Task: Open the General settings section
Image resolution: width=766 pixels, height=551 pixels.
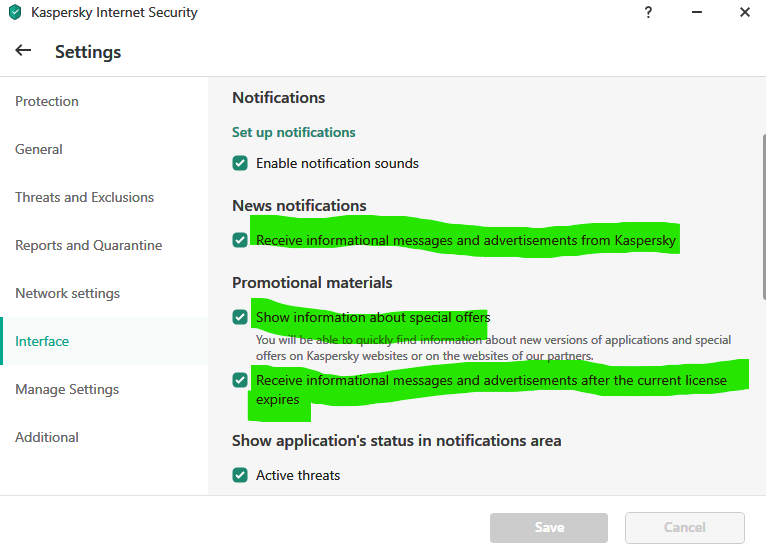Action: pyautogui.click(x=104, y=149)
